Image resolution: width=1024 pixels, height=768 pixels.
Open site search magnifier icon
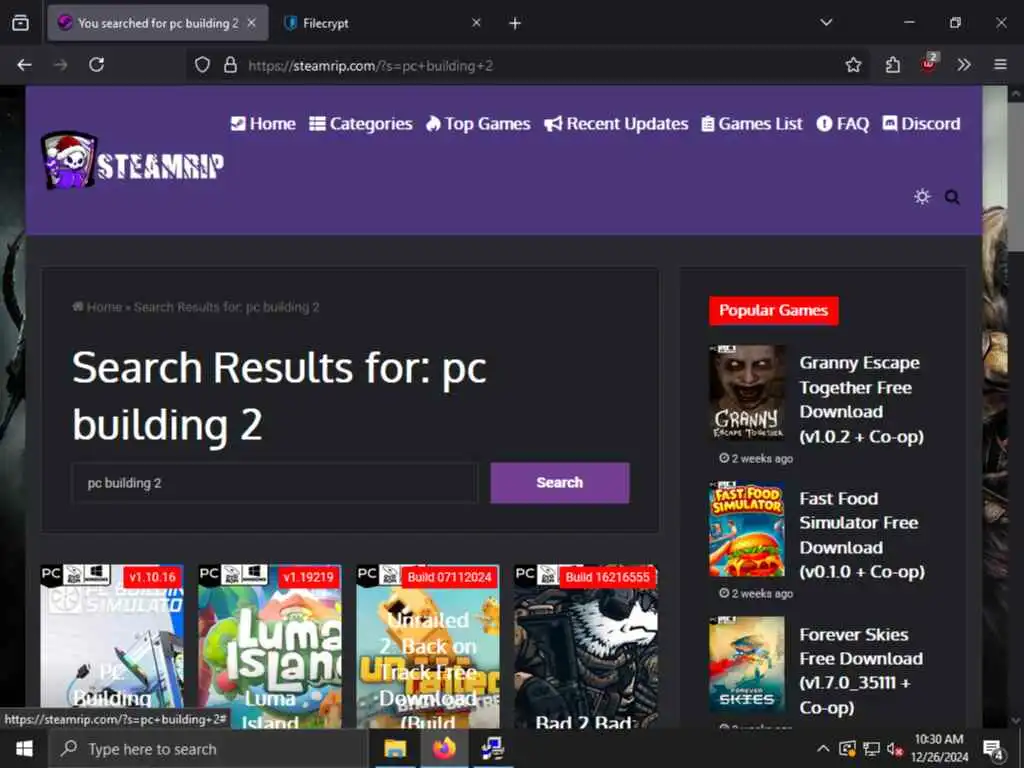(x=952, y=197)
